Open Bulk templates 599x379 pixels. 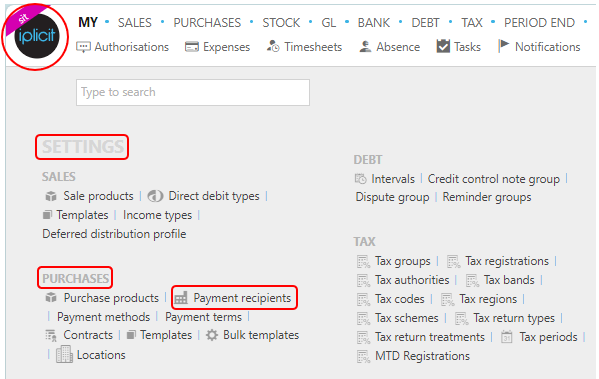point(261,335)
